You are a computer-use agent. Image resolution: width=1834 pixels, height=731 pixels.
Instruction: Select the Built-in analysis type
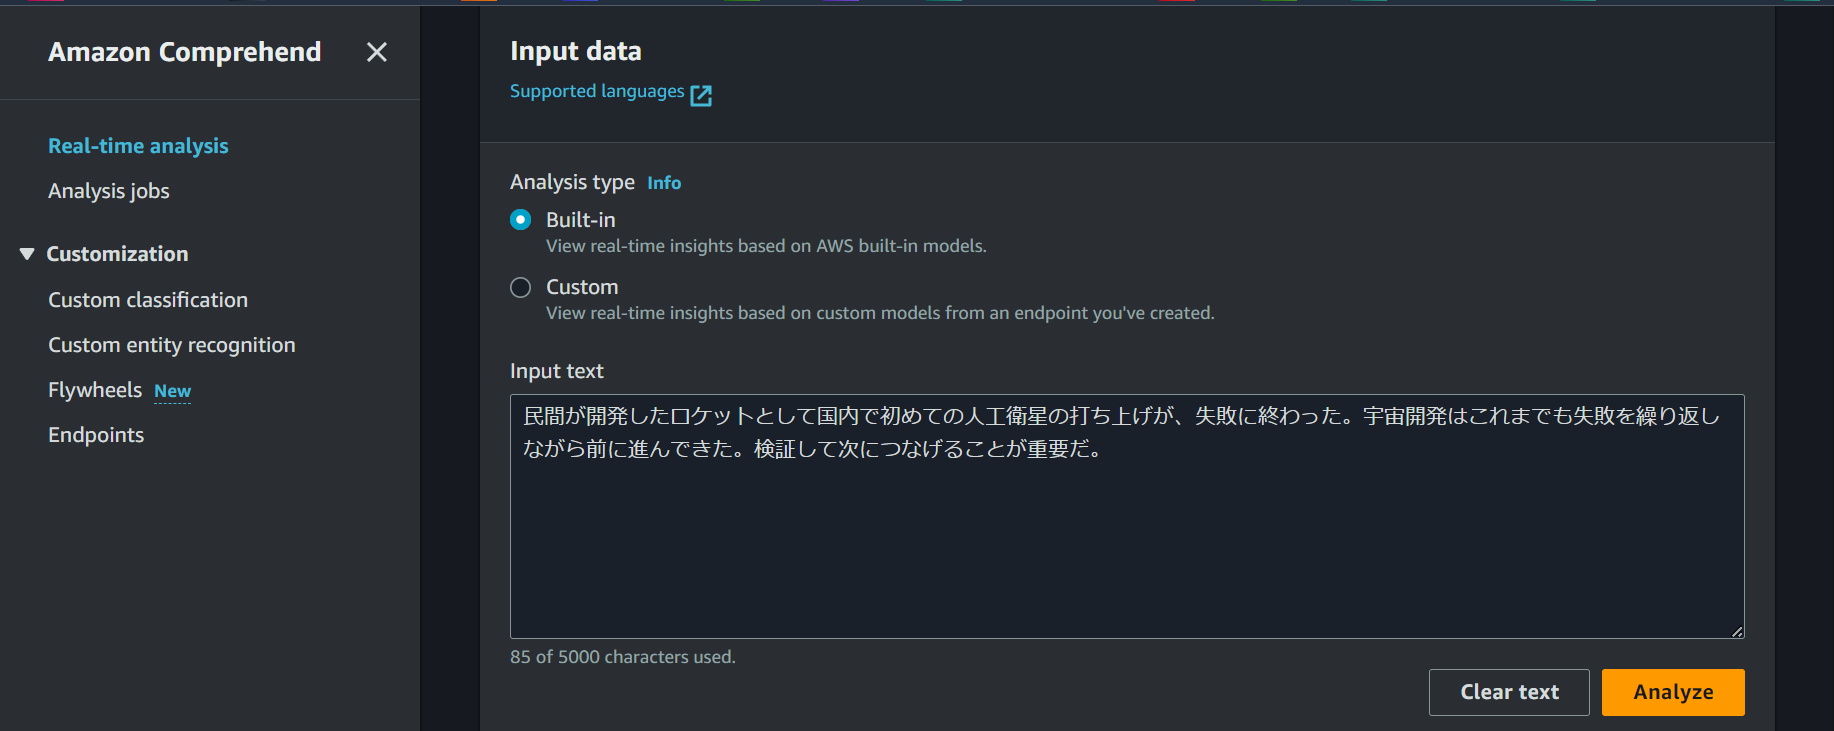[x=521, y=220]
